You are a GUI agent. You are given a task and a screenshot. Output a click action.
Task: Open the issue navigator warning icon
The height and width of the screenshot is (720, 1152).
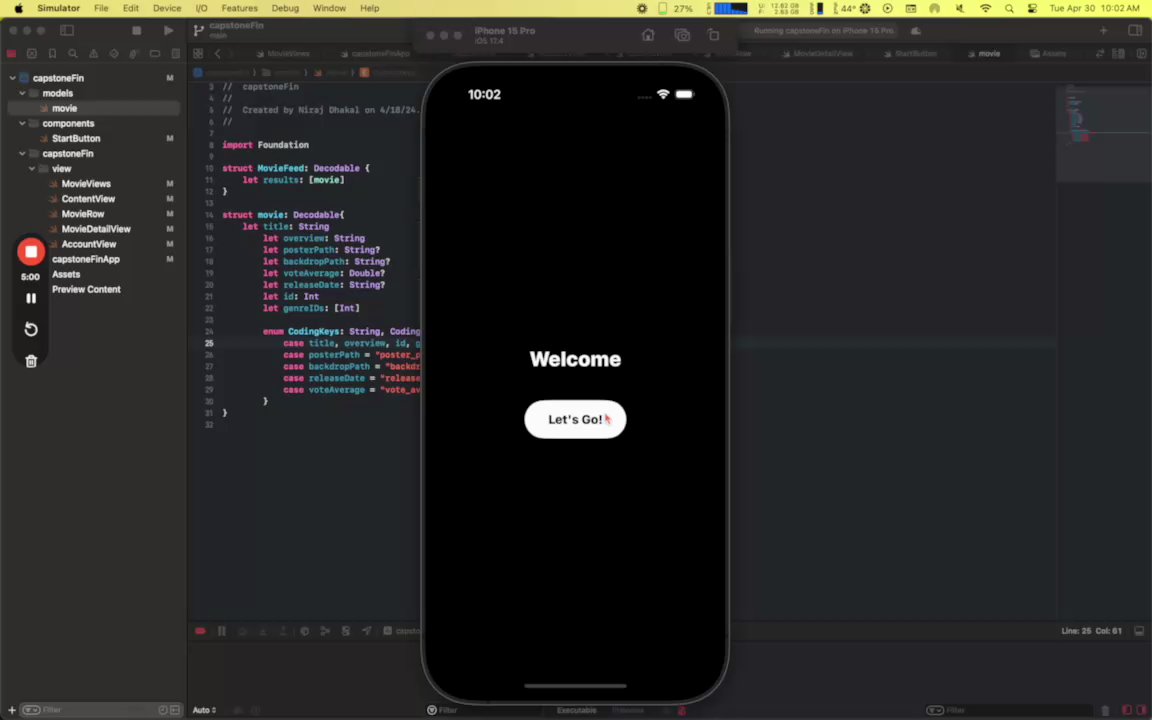(93, 54)
